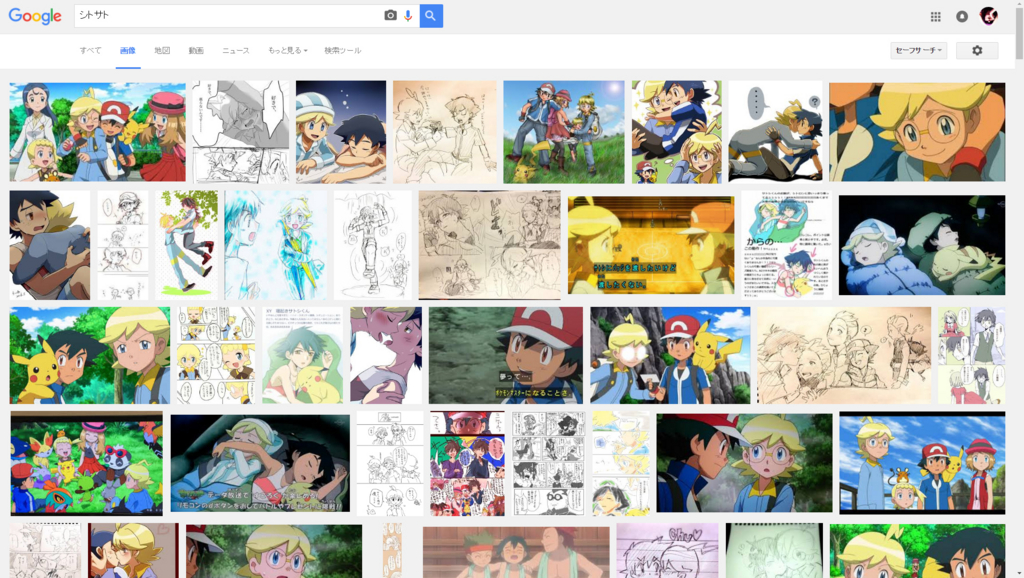
Task: Open the glowing glasses boy with Pikachu thumbnail
Action: coord(670,355)
